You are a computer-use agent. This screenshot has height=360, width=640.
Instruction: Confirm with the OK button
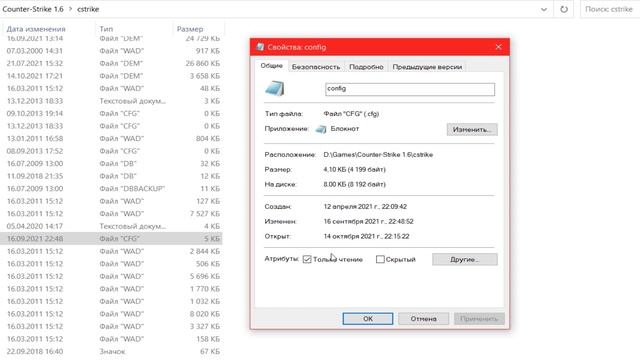point(368,318)
